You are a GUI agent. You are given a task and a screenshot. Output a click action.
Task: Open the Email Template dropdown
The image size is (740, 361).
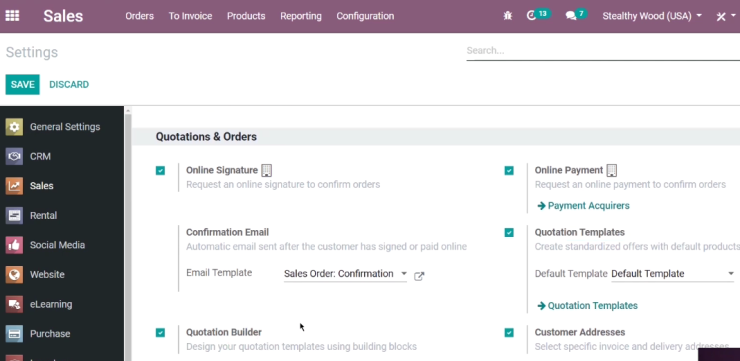[x=345, y=274]
